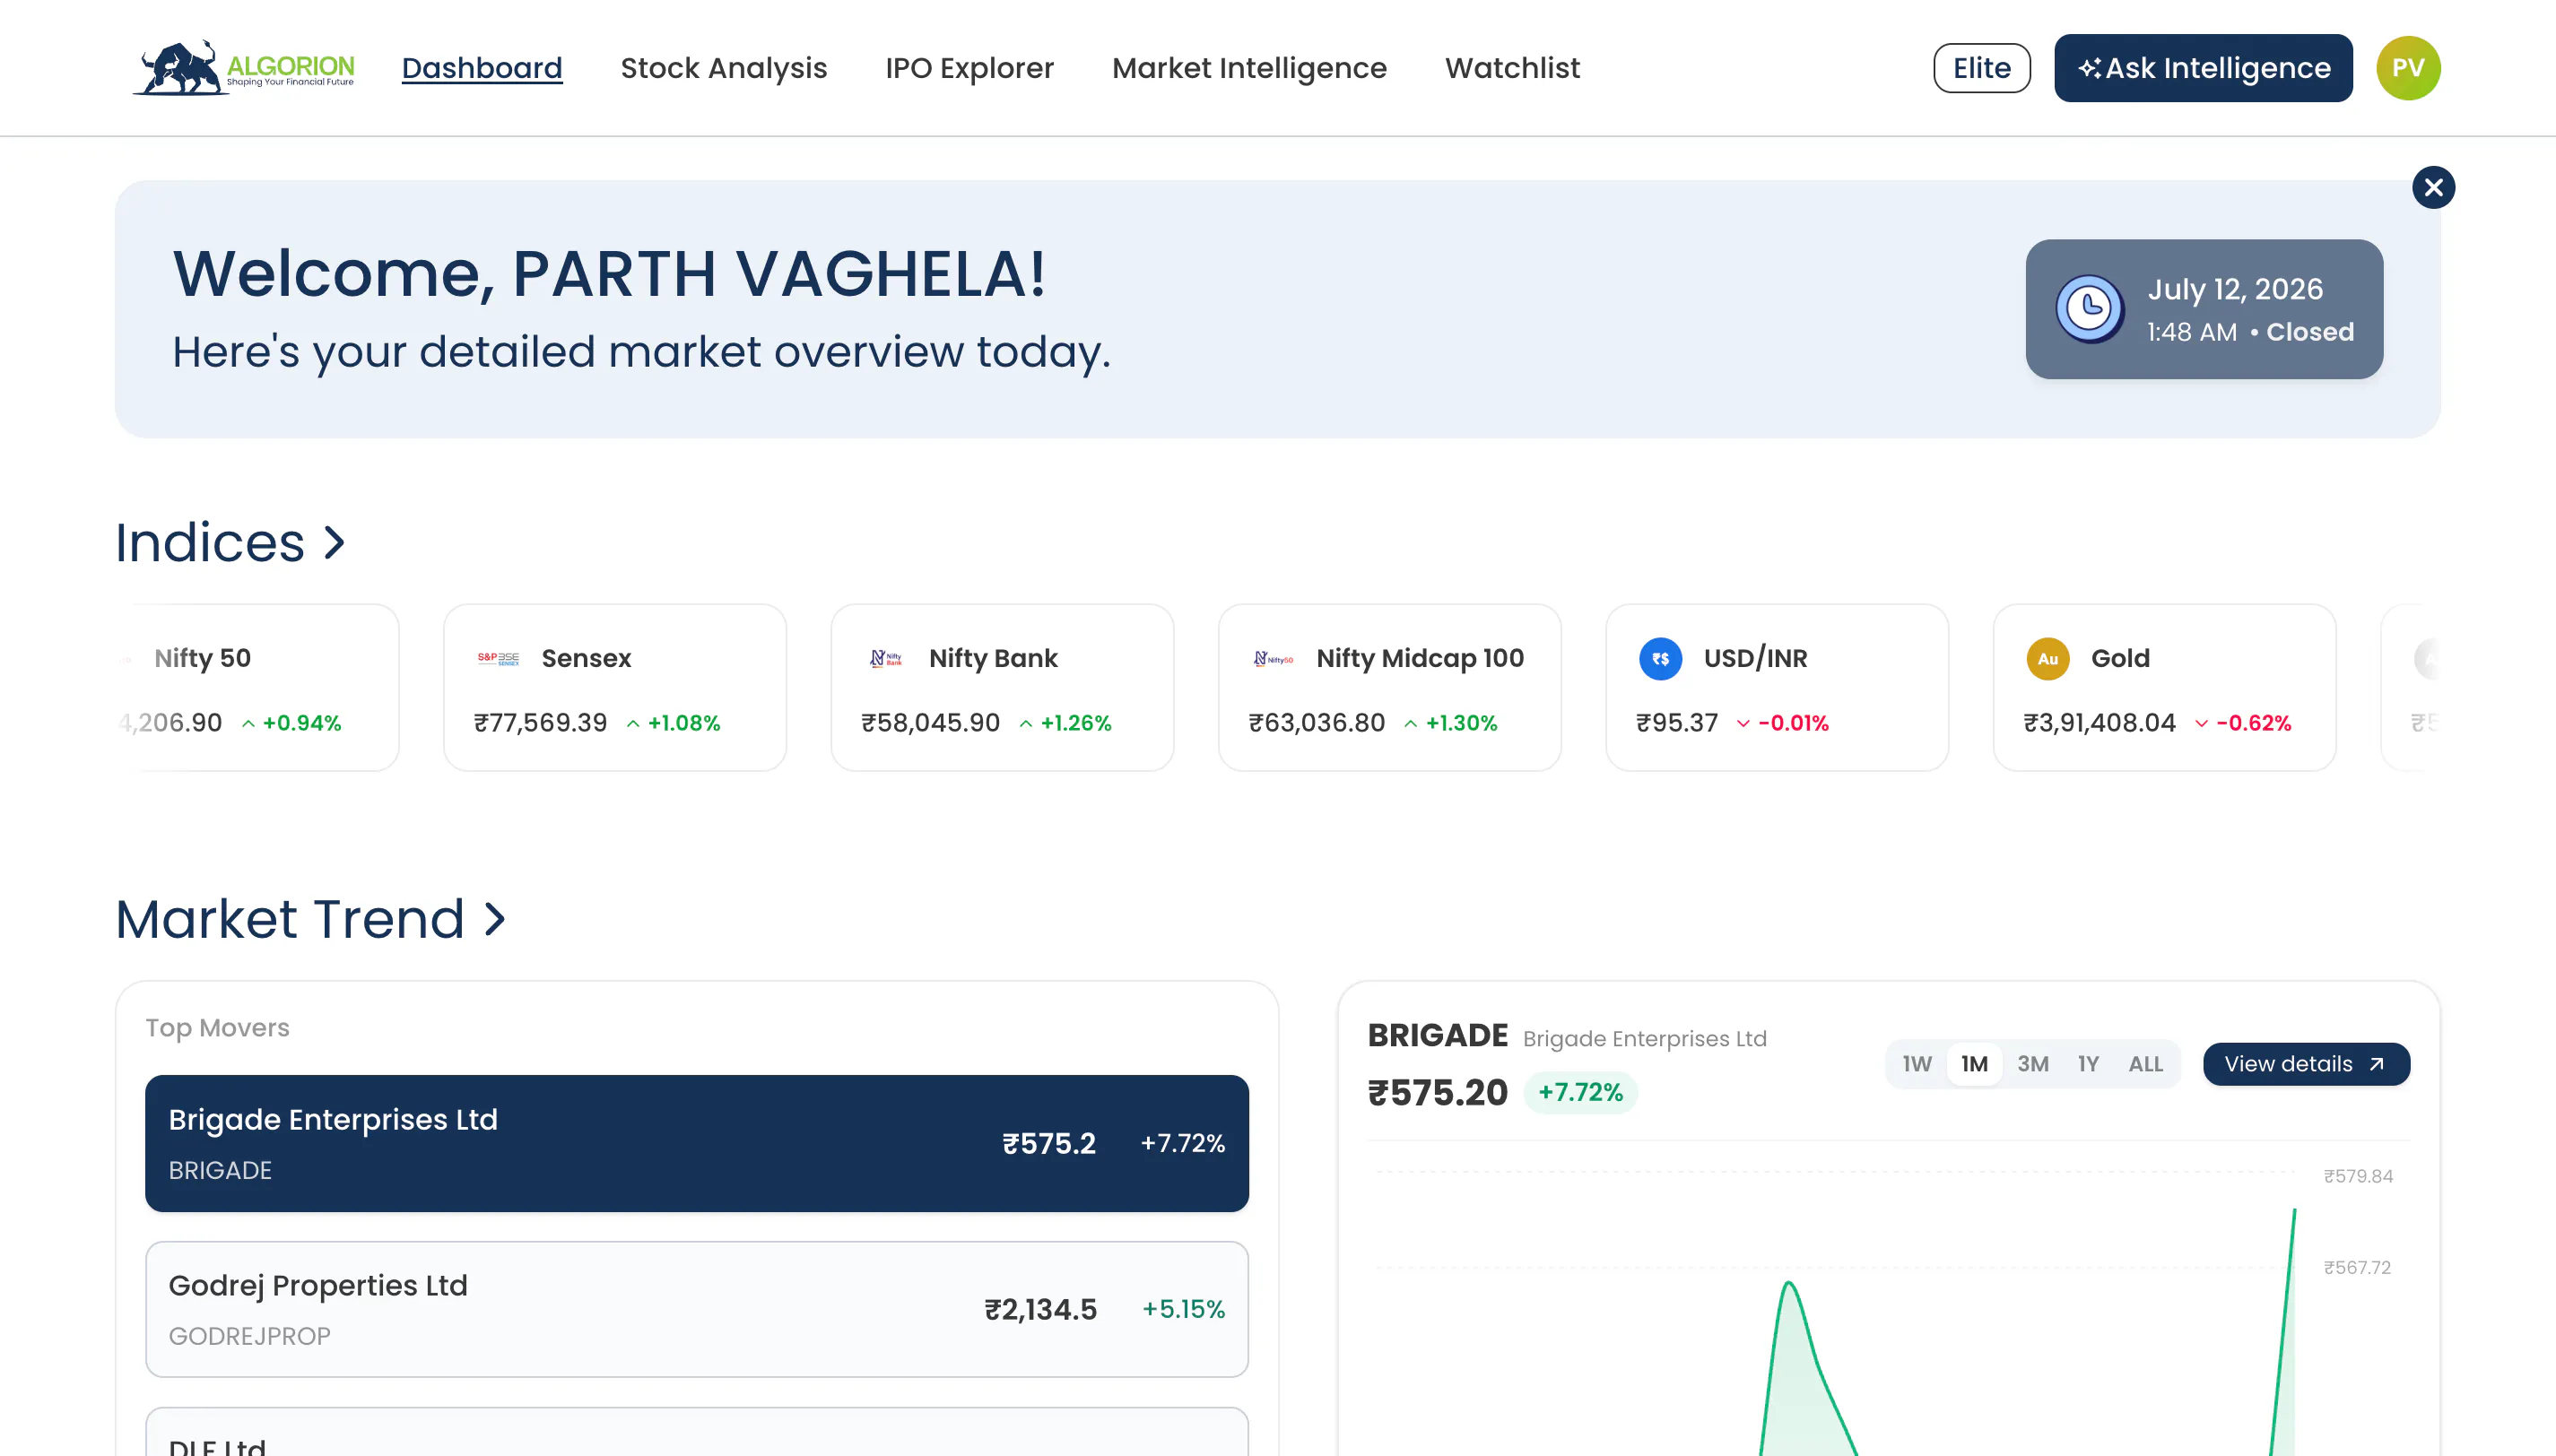This screenshot has width=2556, height=1456.
Task: Click the Closed market status text
Action: (2310, 332)
